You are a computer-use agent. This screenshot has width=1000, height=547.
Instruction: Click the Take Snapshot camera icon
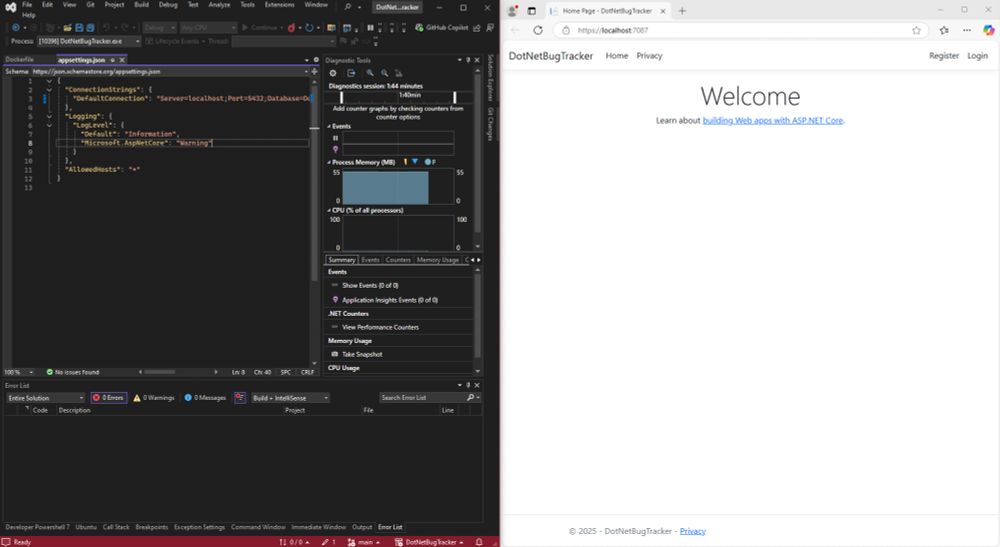click(x=335, y=354)
